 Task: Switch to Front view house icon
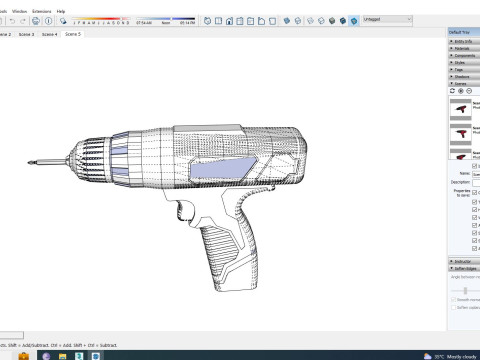(229, 21)
